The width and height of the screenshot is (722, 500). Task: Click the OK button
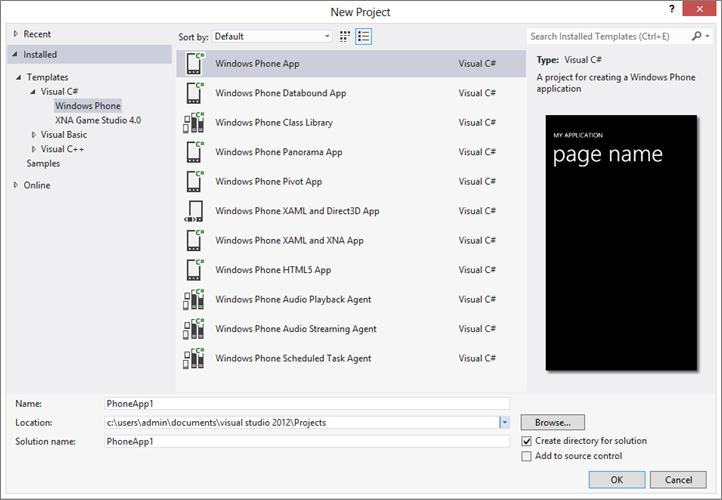[x=617, y=480]
